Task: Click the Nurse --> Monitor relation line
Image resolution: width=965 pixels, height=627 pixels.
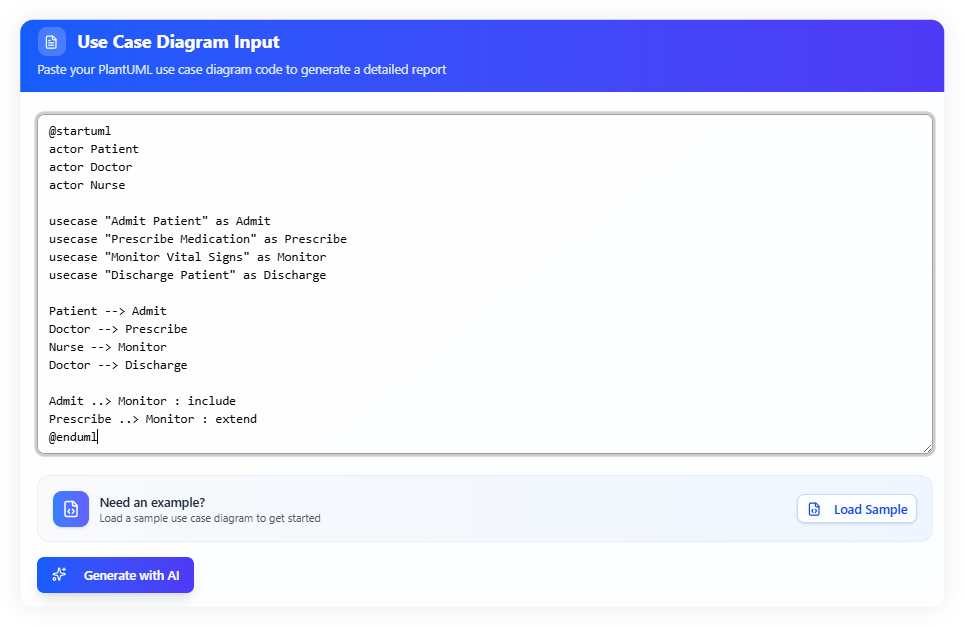Action: tap(108, 347)
